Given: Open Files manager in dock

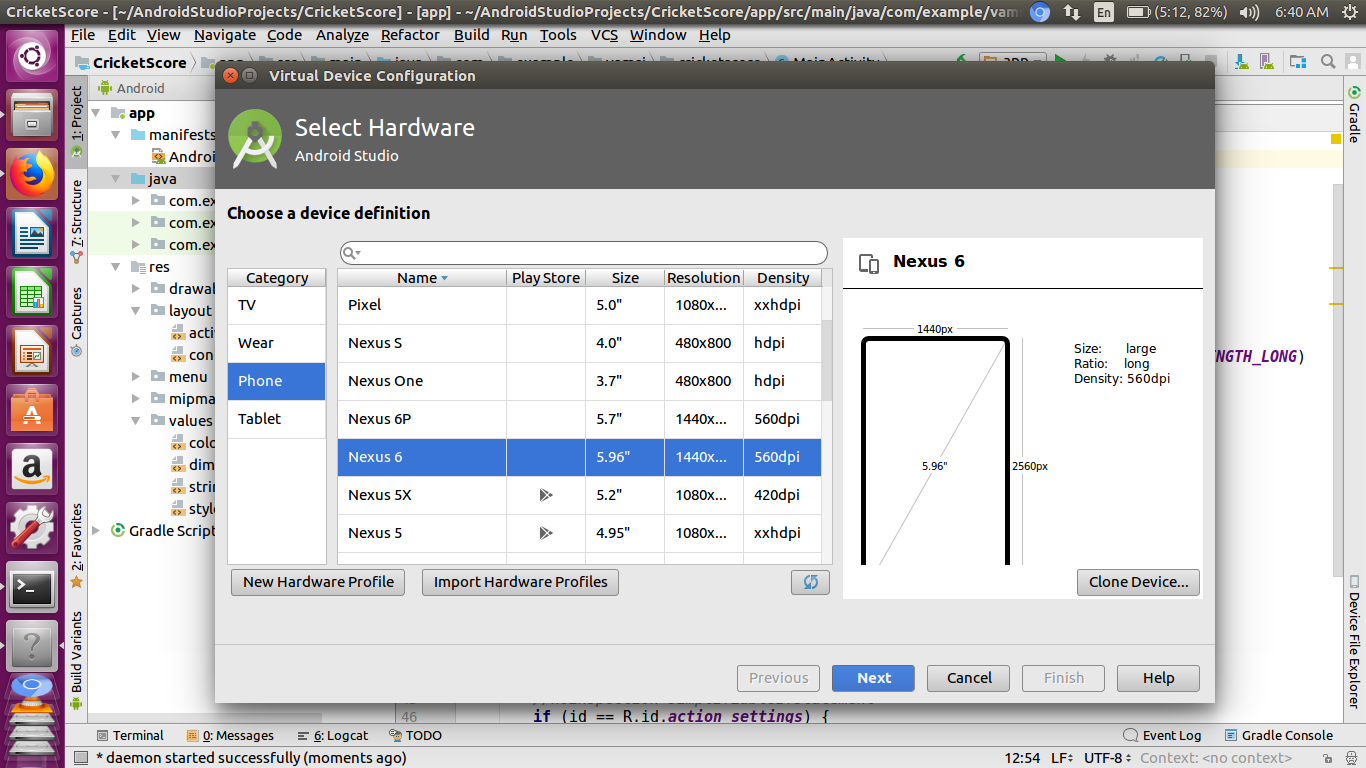Looking at the screenshot, I should pos(32,114).
